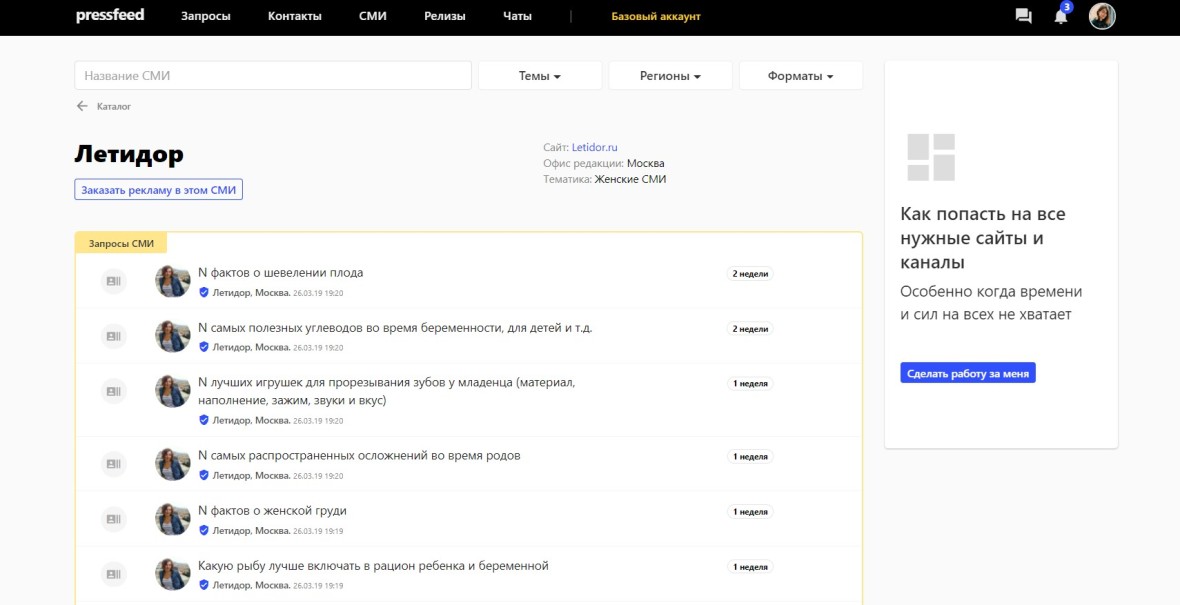The height and width of the screenshot is (605, 1180).
Task: Click card icon beside 'осложнений во время родов'
Action: (113, 464)
